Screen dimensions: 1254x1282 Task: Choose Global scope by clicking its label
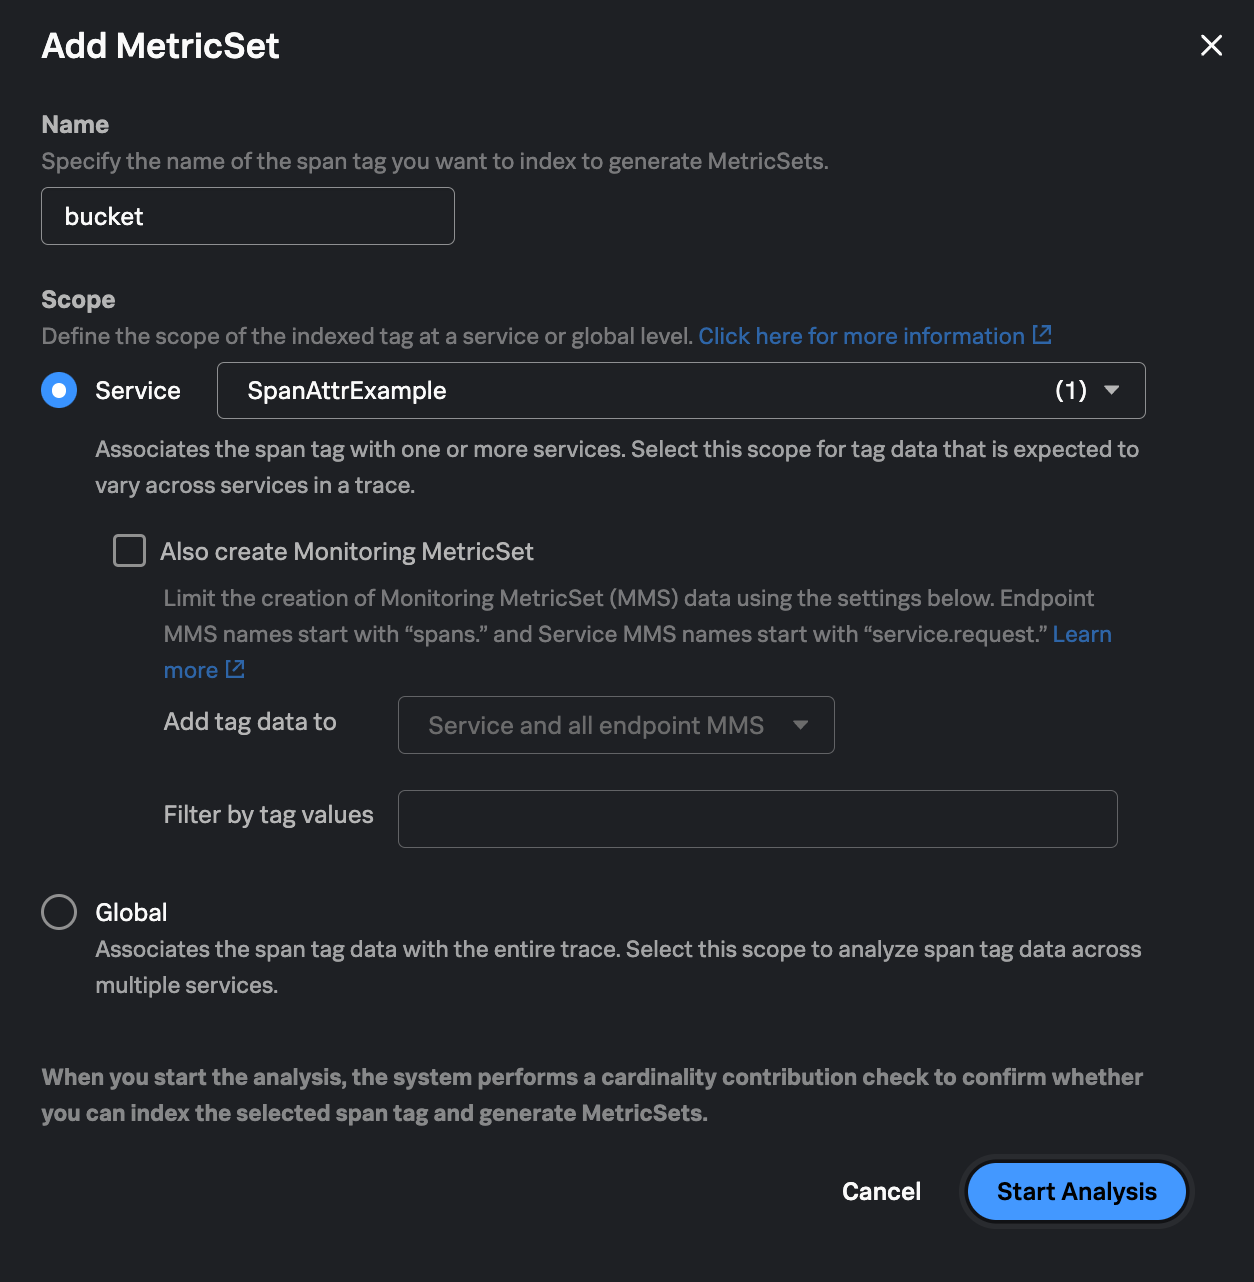click(133, 911)
